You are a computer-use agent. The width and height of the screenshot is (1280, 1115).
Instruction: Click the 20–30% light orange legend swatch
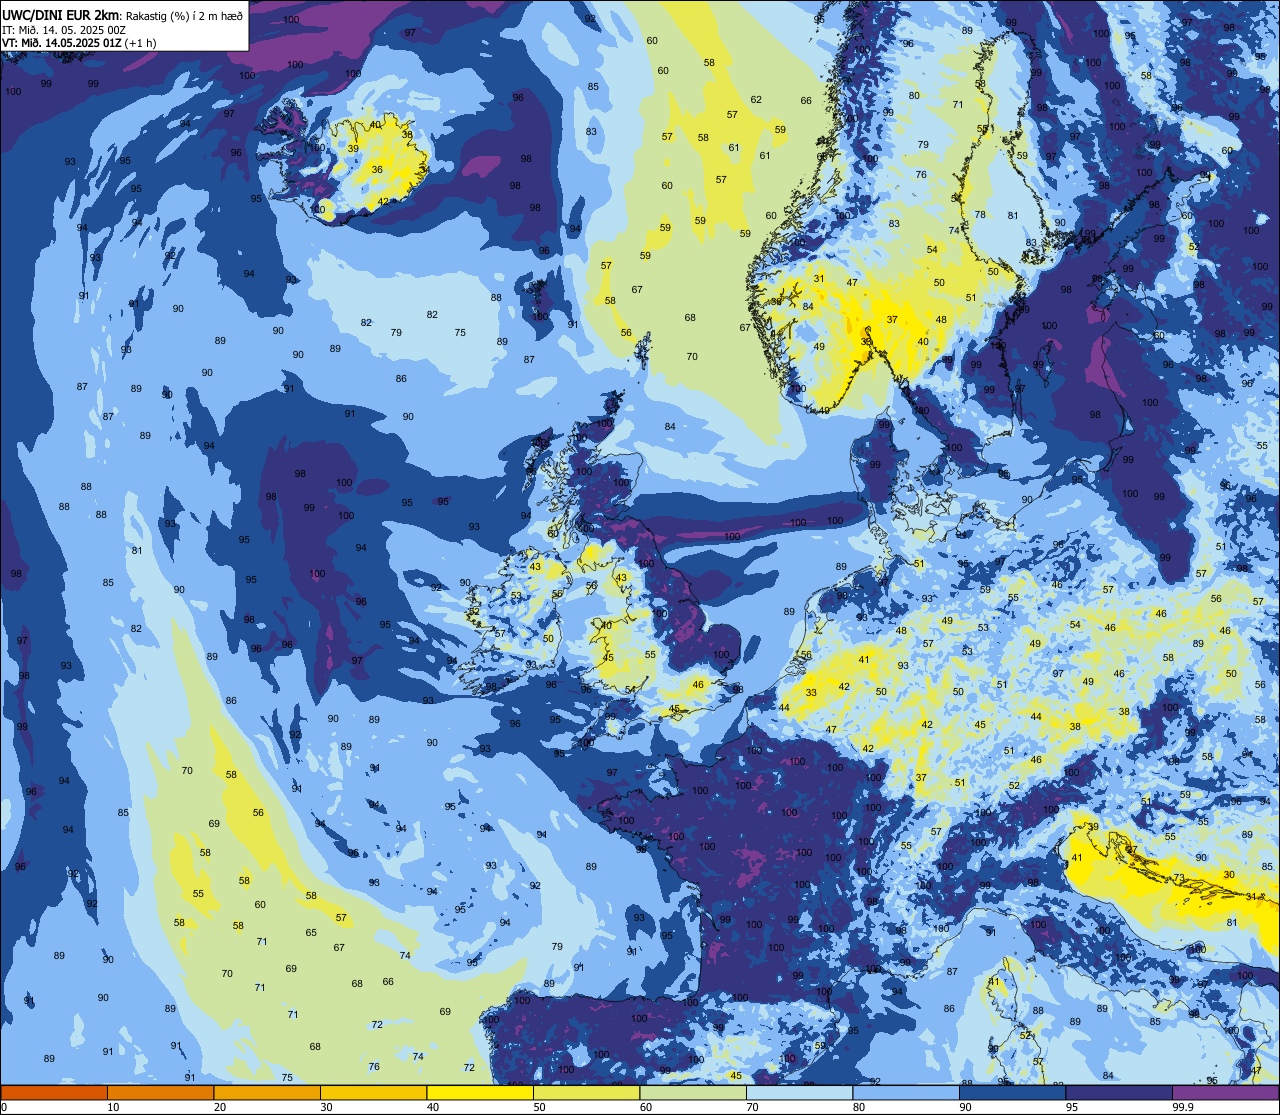click(267, 1092)
